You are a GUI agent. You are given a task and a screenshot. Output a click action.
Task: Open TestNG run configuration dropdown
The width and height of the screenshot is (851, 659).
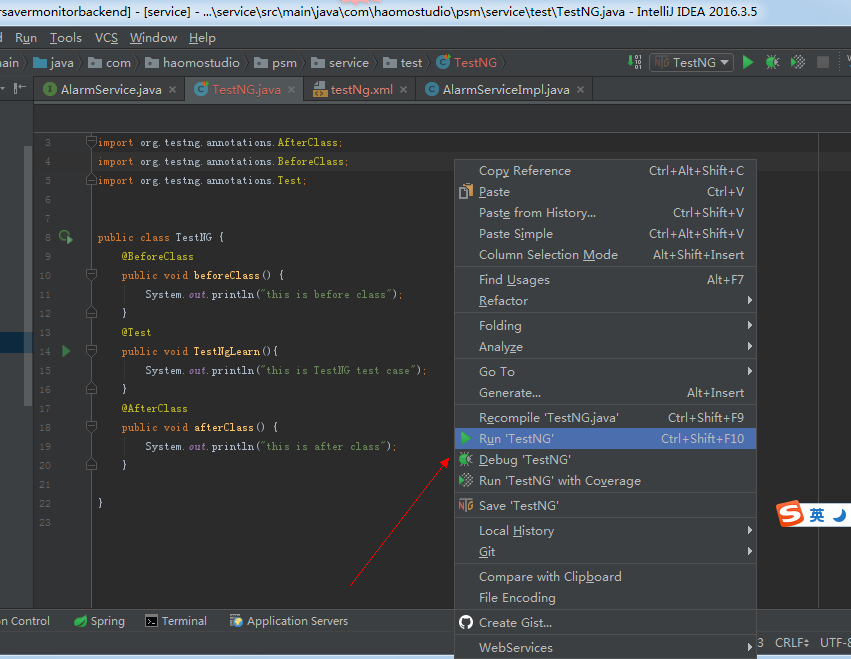691,62
